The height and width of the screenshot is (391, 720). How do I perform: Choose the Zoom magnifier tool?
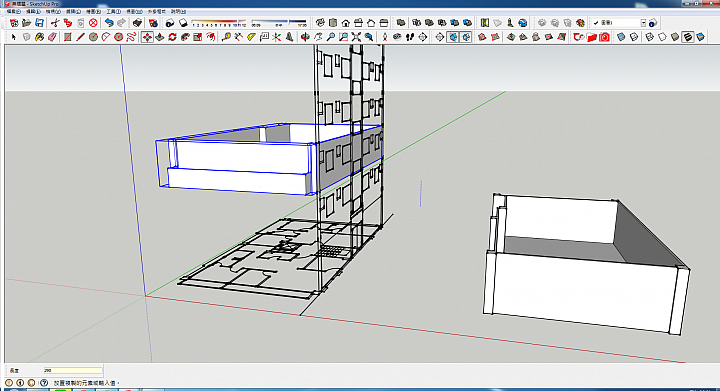(x=331, y=37)
